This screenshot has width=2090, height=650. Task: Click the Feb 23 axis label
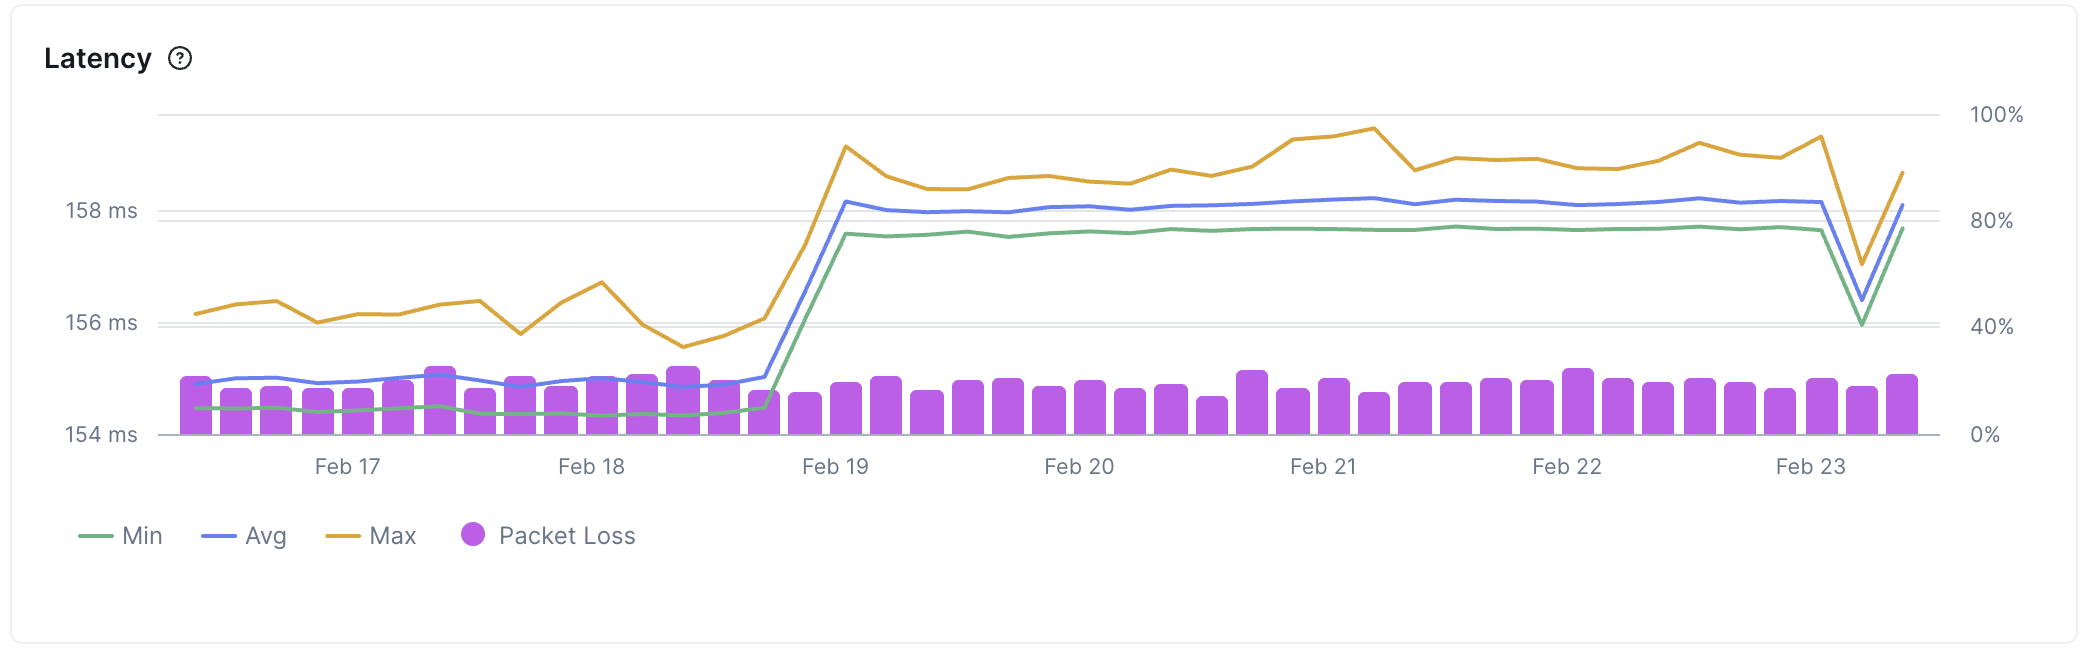(x=1811, y=467)
